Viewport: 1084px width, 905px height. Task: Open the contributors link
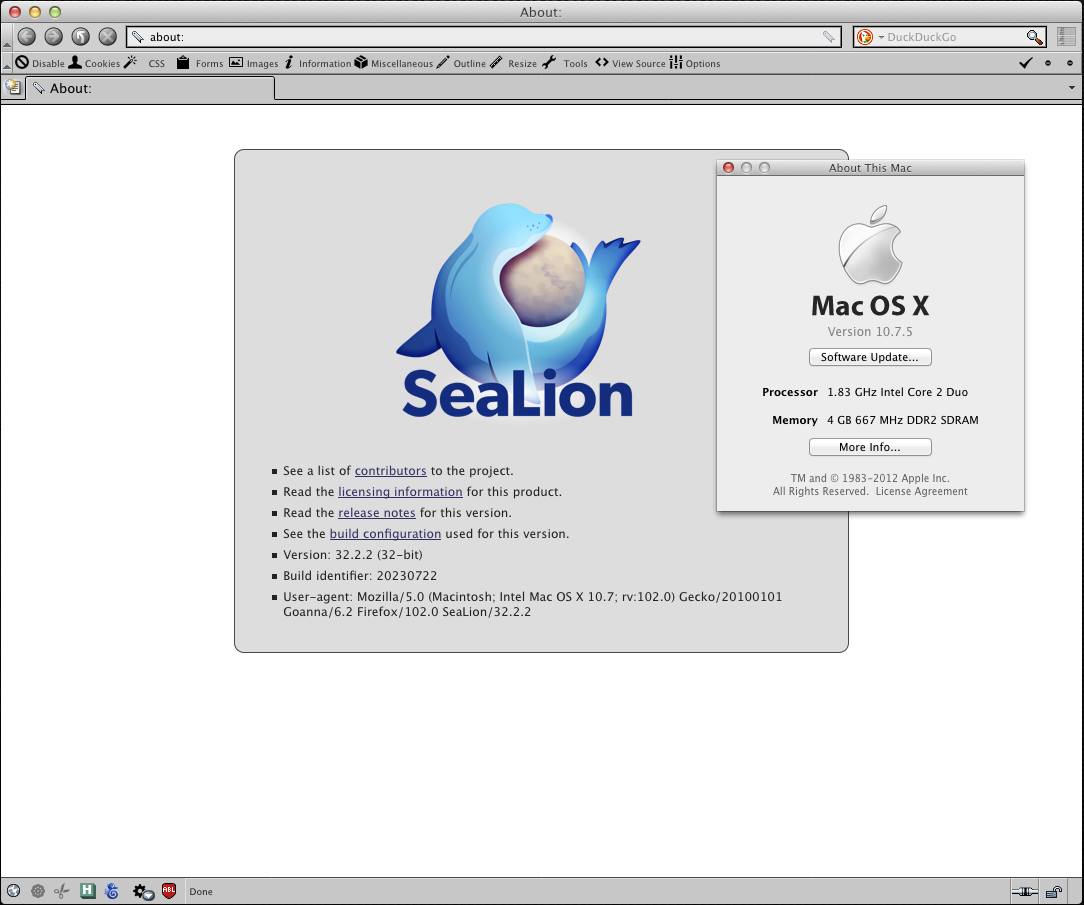point(391,471)
